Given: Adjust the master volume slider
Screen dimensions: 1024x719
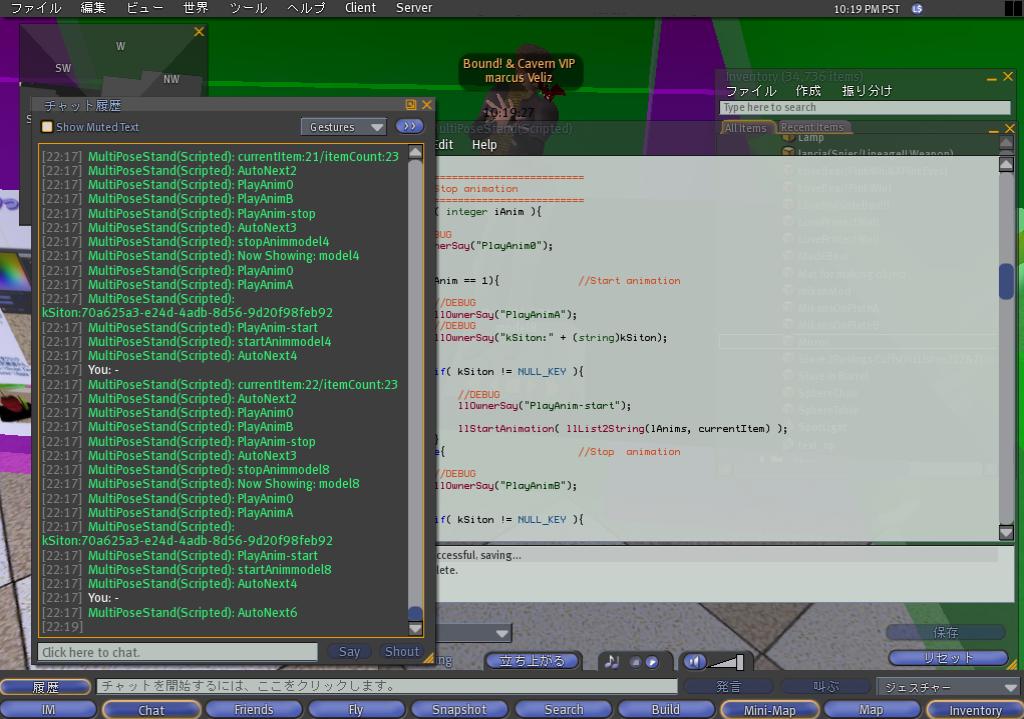Looking at the screenshot, I should [727, 662].
